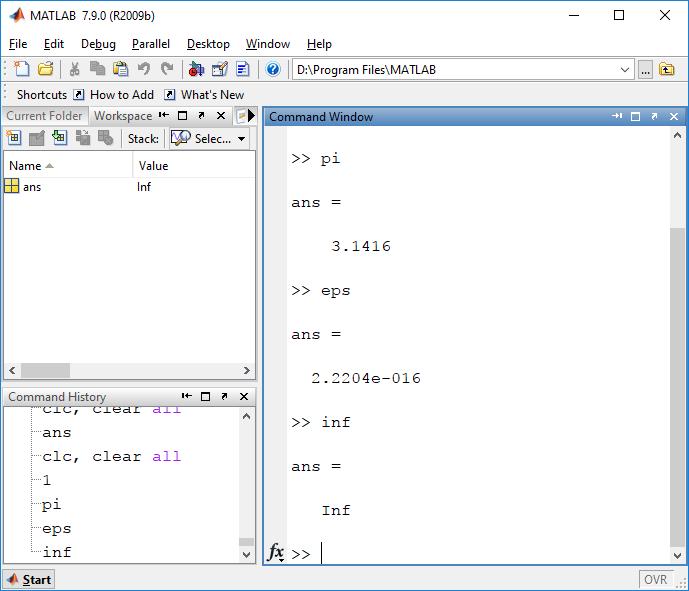Minimize the Workspace panel to side
This screenshot has height=591, width=689.
tap(164, 115)
